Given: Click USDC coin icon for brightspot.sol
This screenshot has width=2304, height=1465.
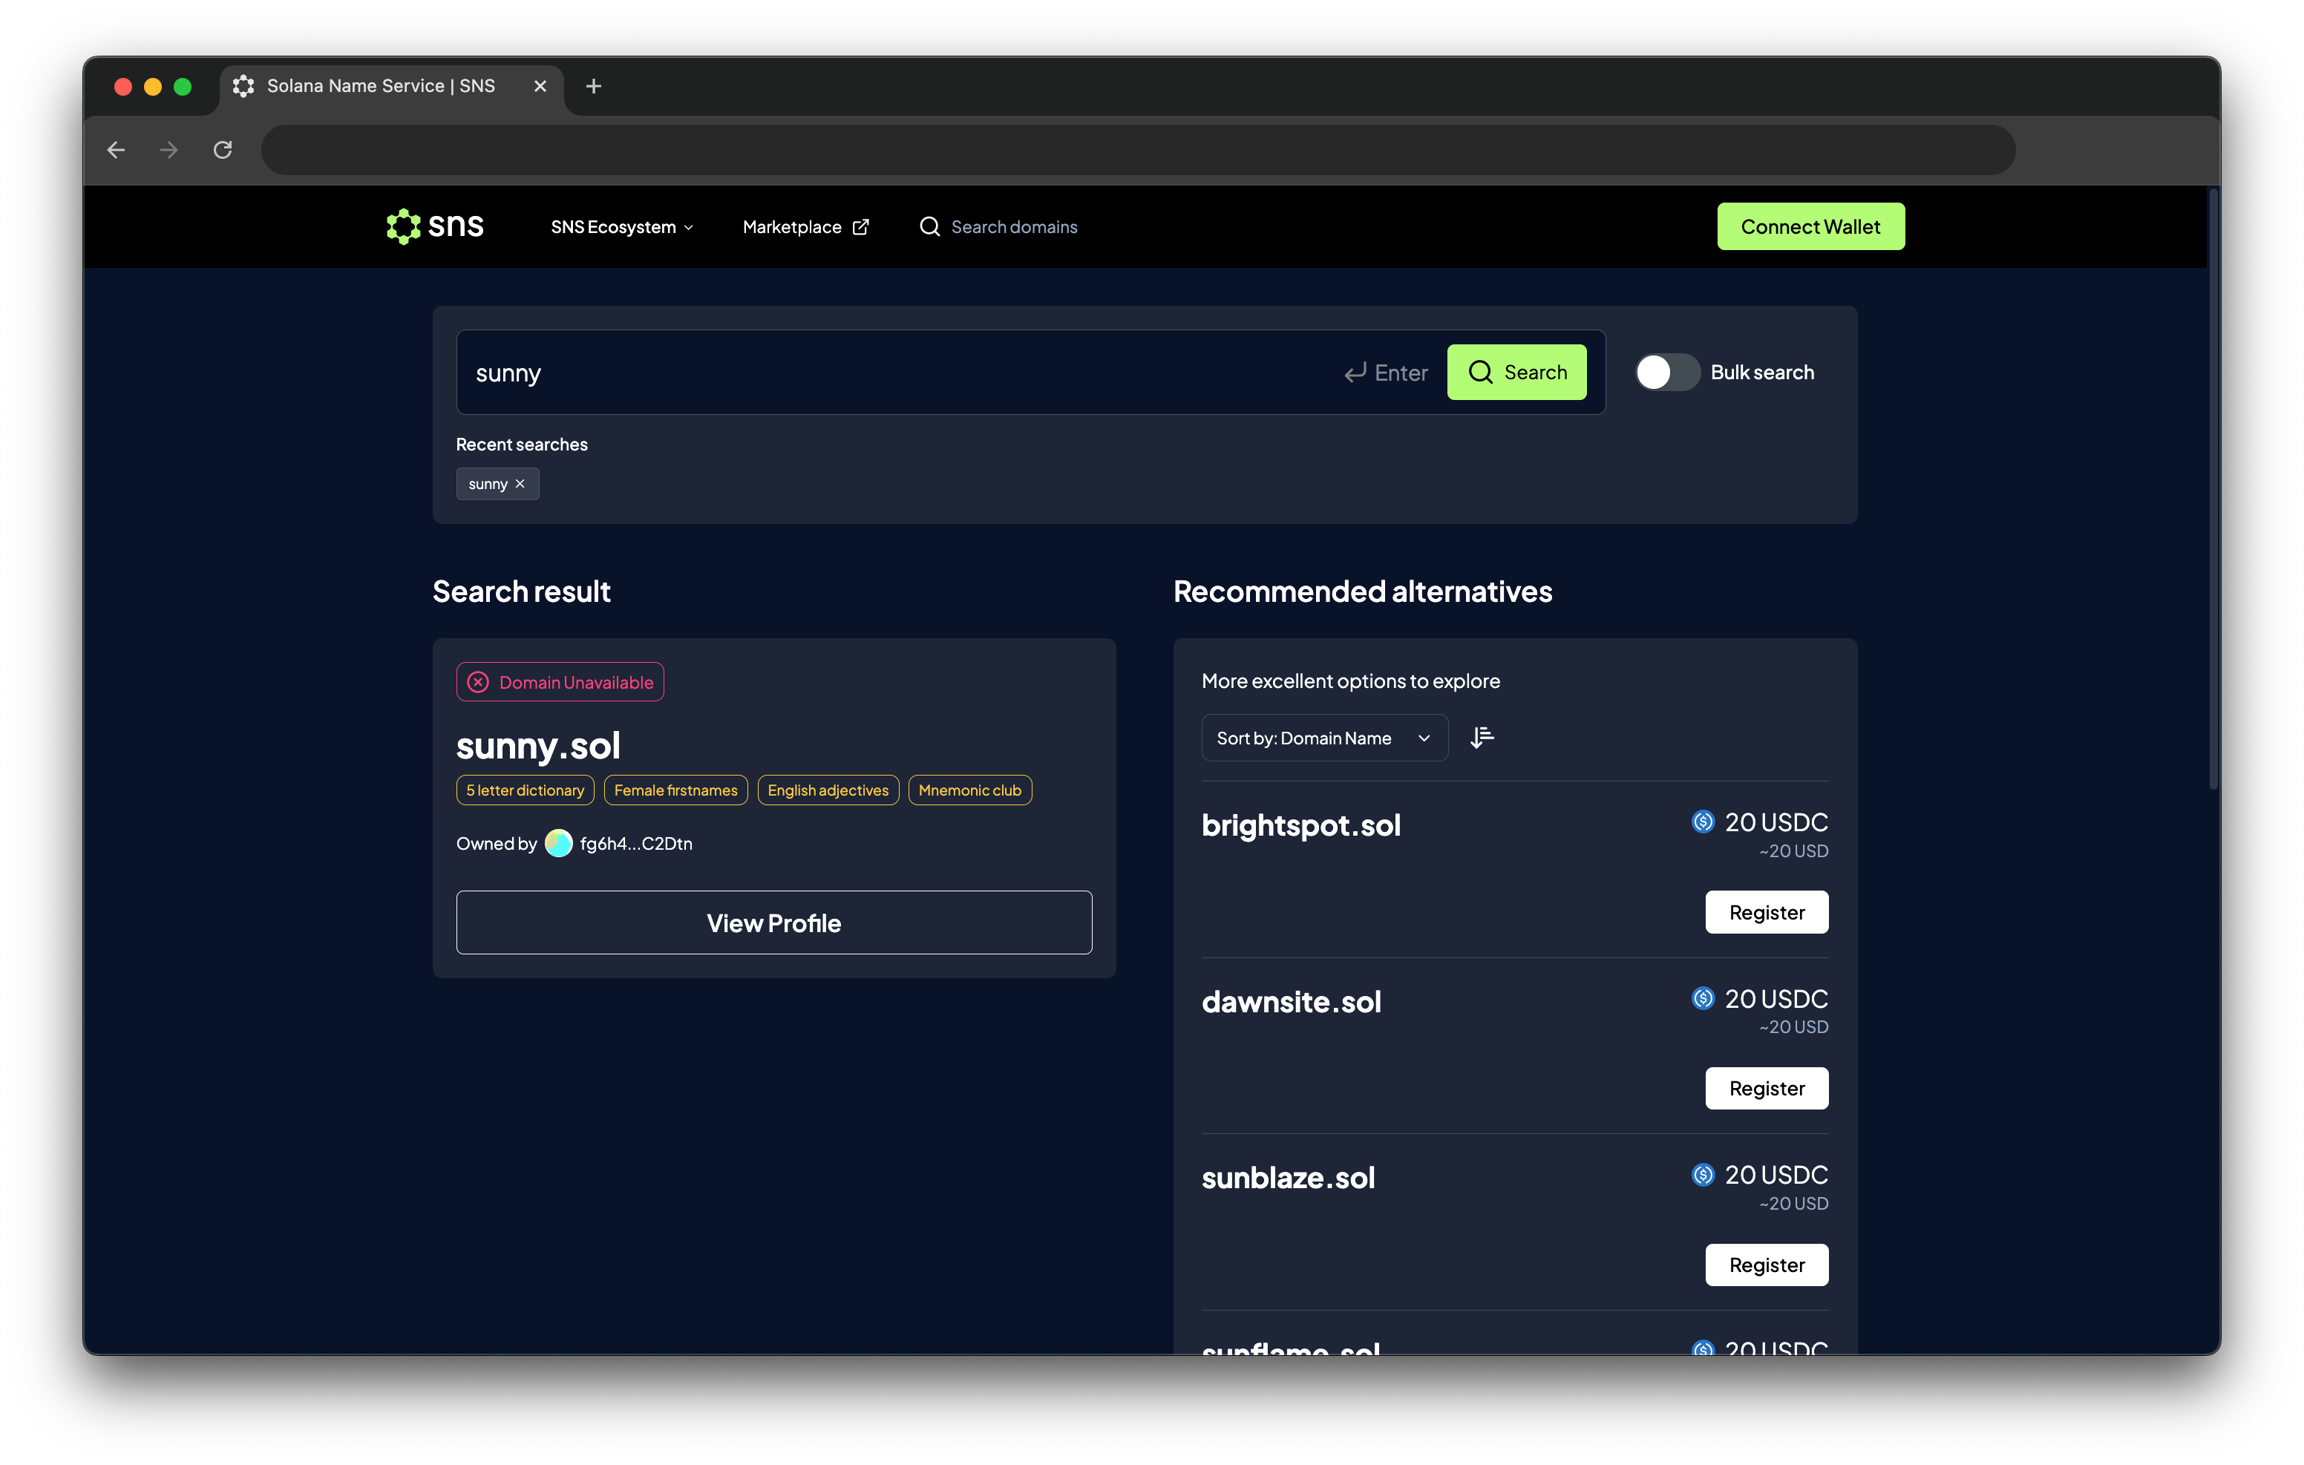Looking at the screenshot, I should [x=1702, y=822].
